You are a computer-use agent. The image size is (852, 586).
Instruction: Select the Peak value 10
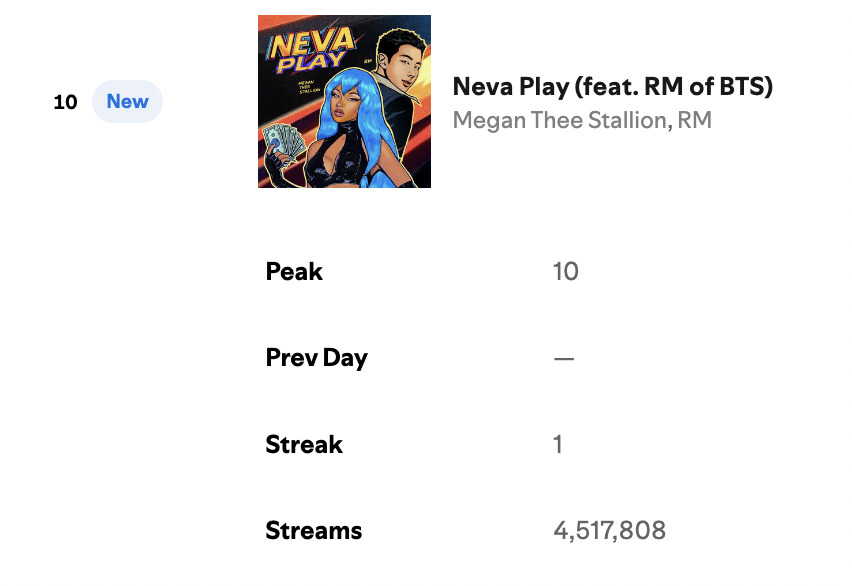coord(566,271)
